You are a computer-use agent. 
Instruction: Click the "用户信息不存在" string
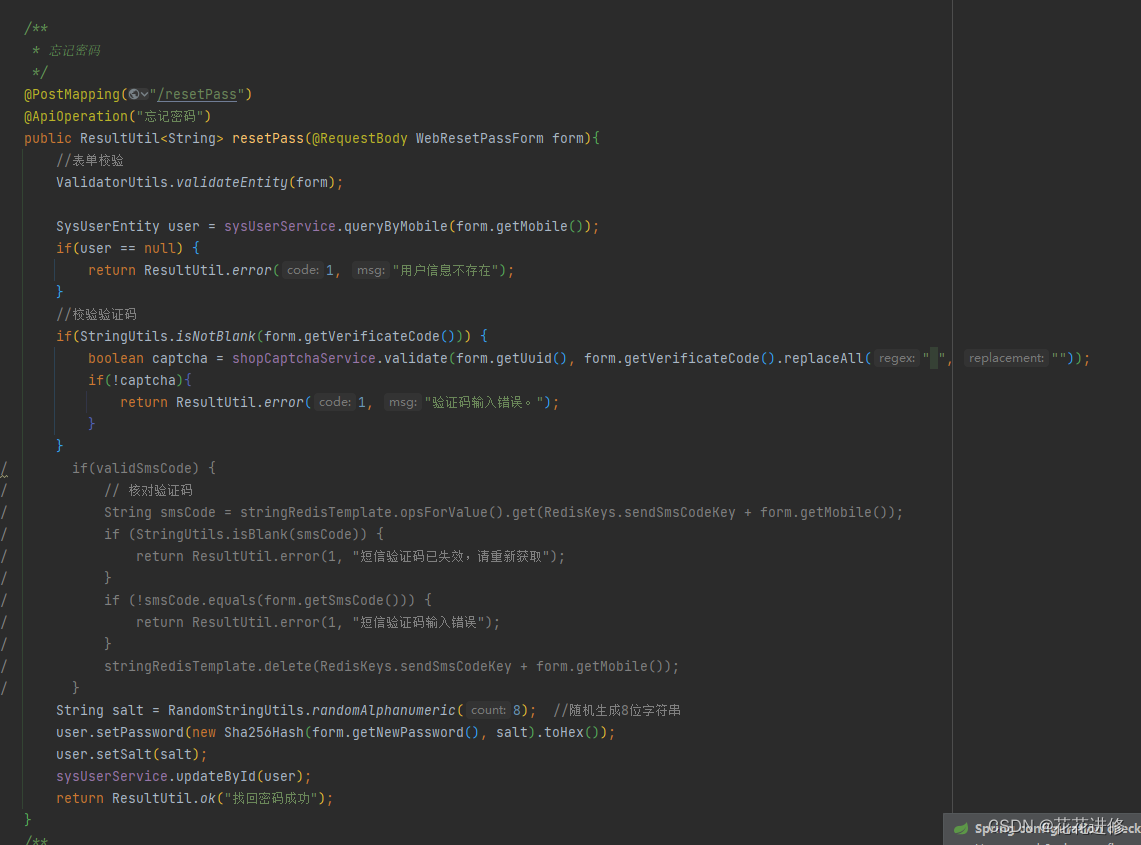point(445,271)
